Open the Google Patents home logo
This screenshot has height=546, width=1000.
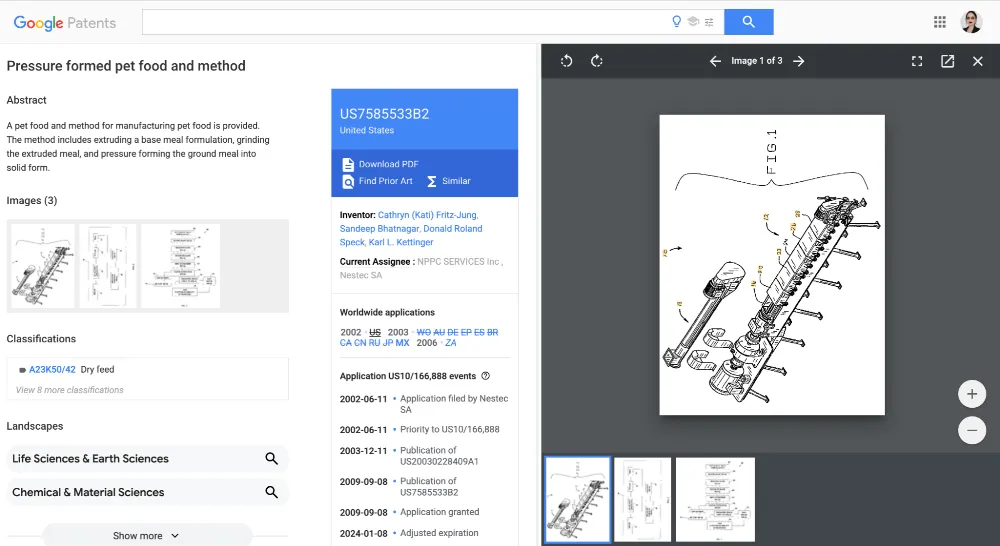coord(64,23)
